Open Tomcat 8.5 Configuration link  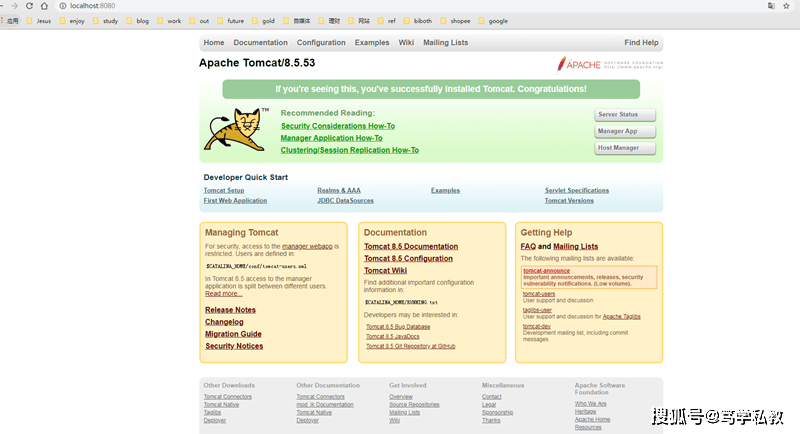(408, 259)
